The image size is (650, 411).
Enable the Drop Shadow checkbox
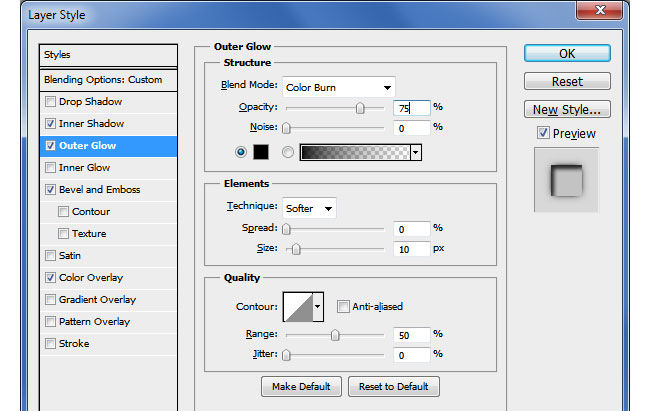pyautogui.click(x=50, y=102)
